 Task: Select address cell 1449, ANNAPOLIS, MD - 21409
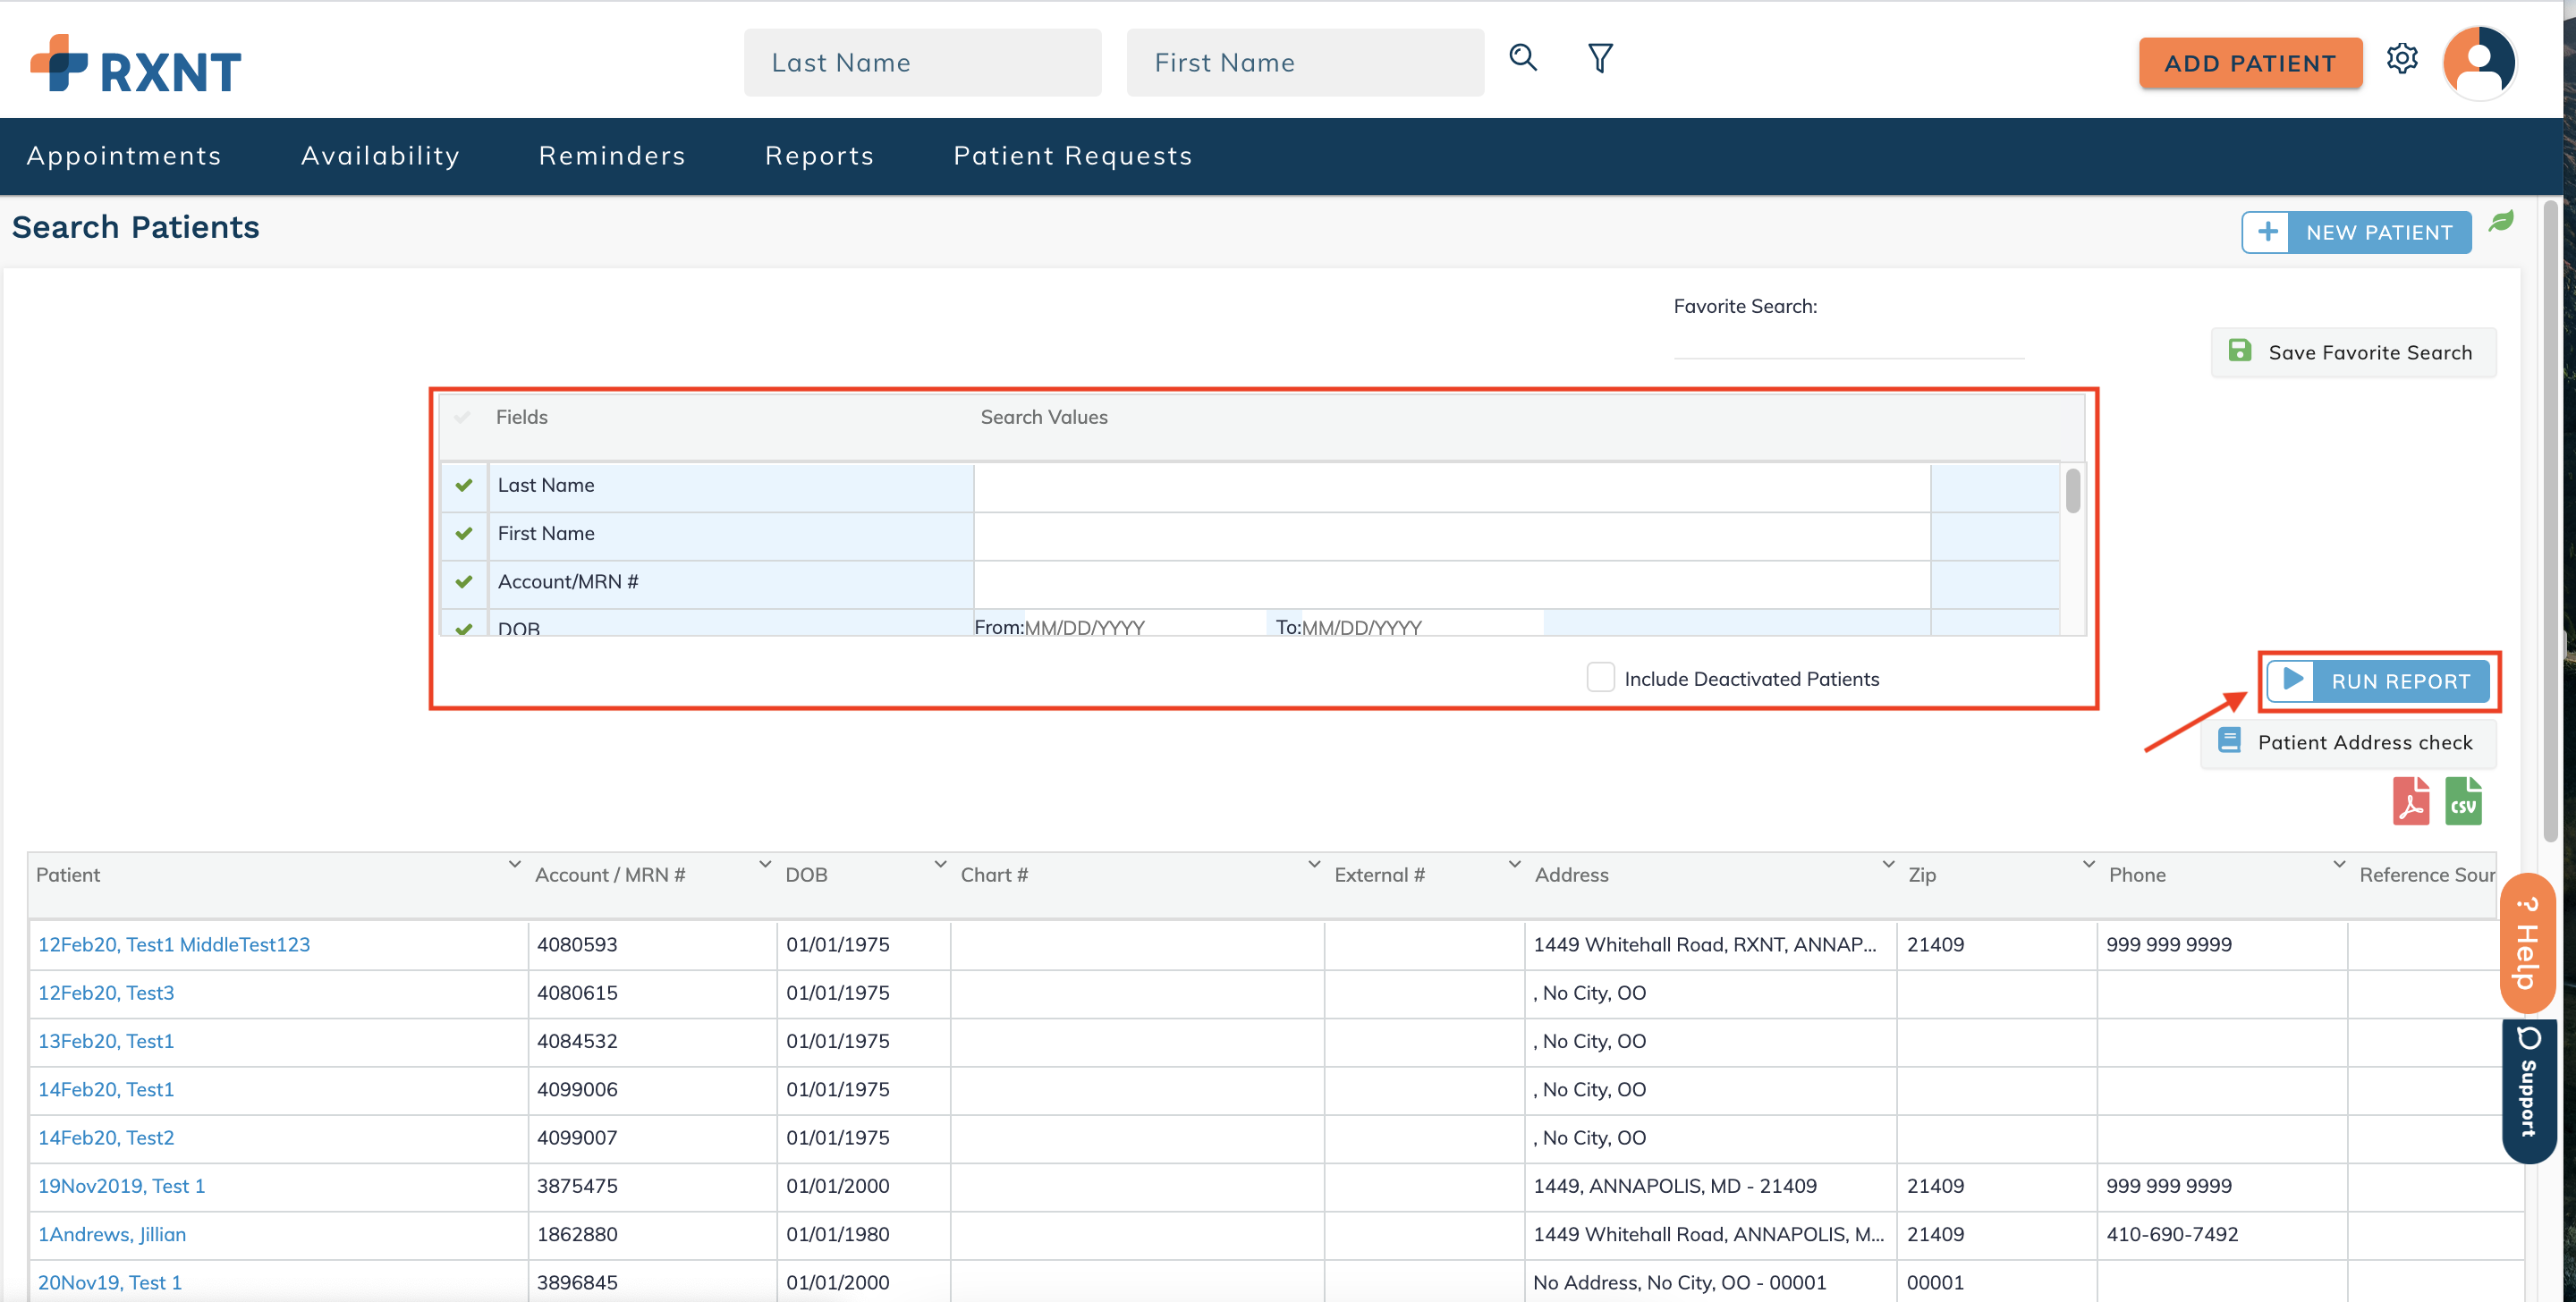1710,1186
